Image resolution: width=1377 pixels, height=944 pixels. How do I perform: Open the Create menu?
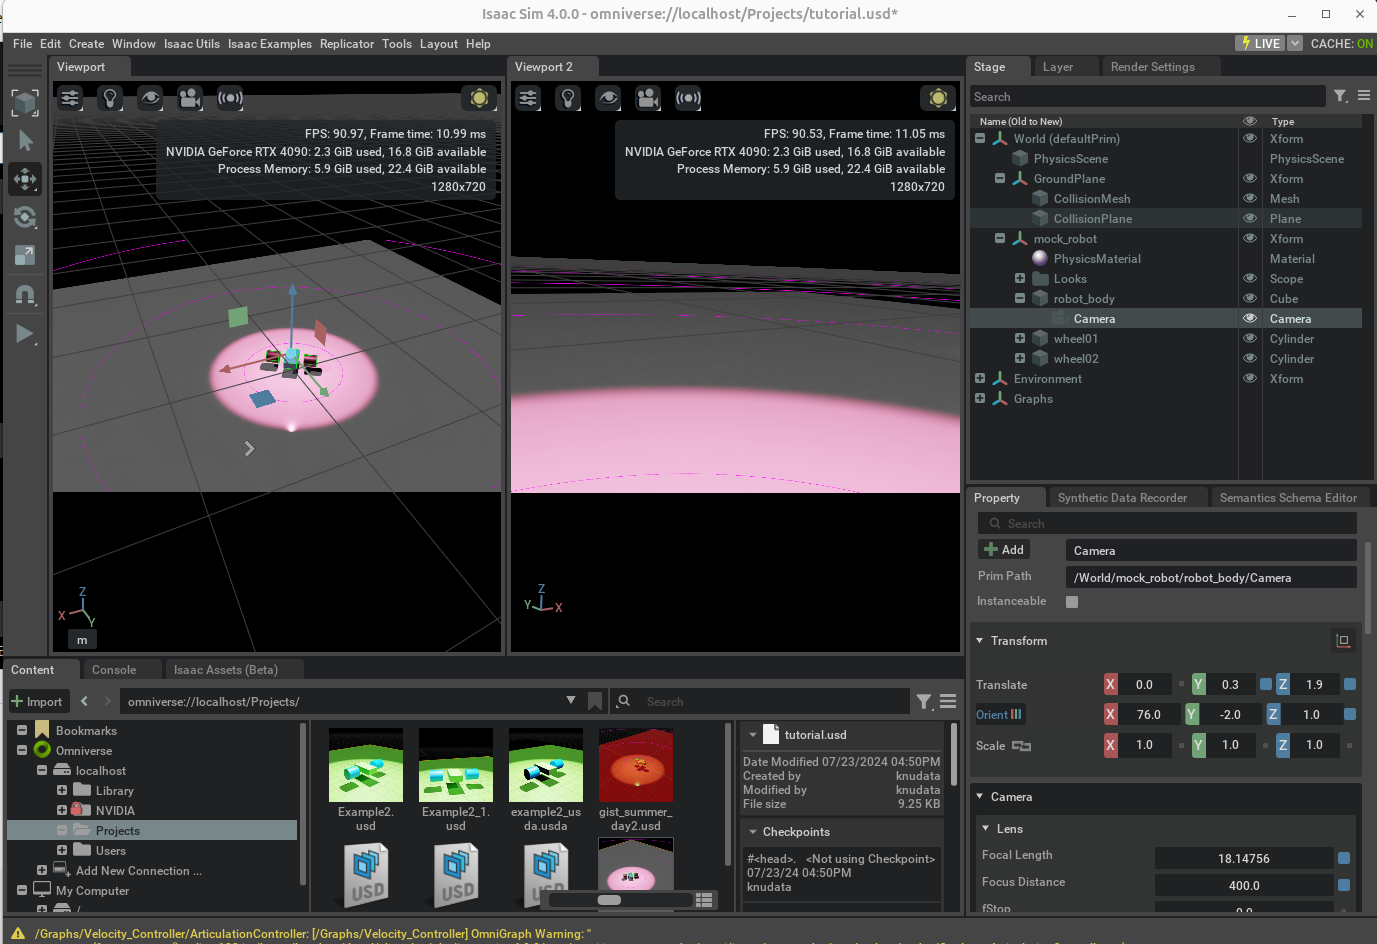click(86, 44)
